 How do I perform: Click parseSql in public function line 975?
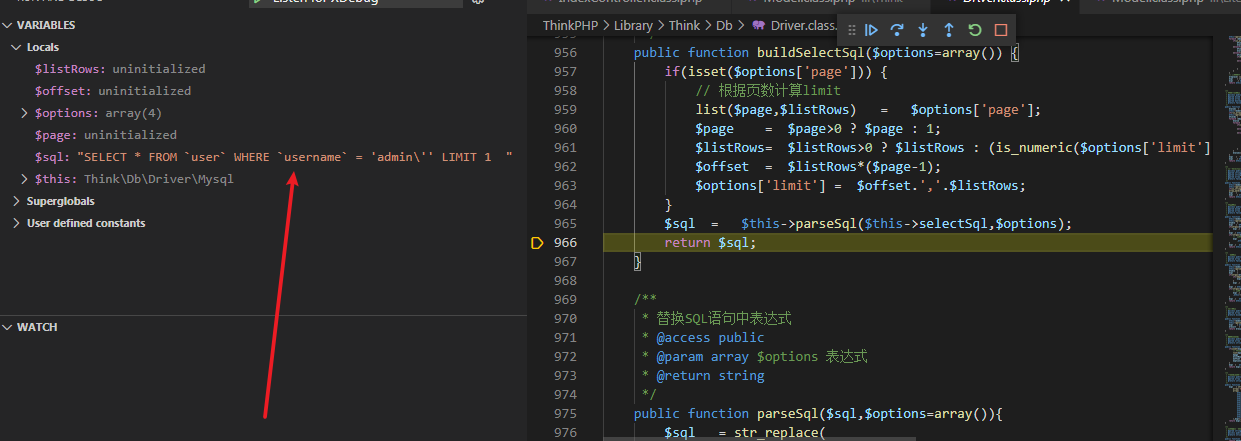788,414
